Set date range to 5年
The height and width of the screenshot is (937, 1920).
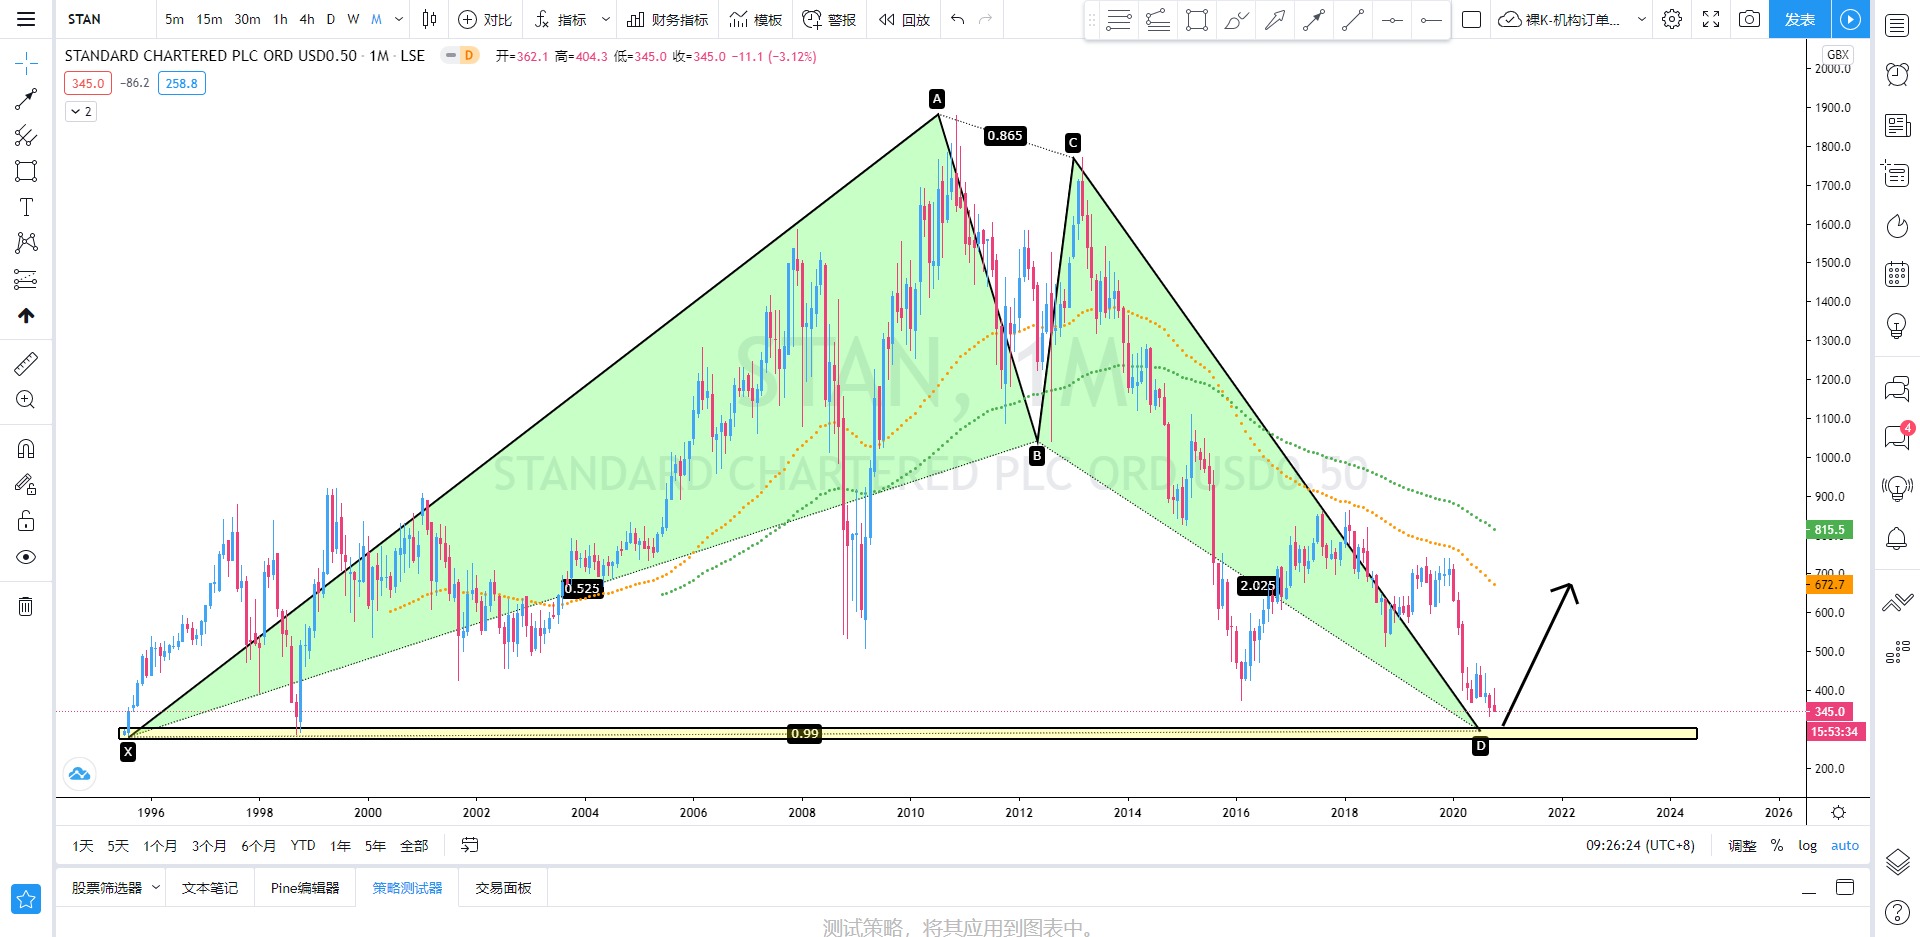(375, 845)
